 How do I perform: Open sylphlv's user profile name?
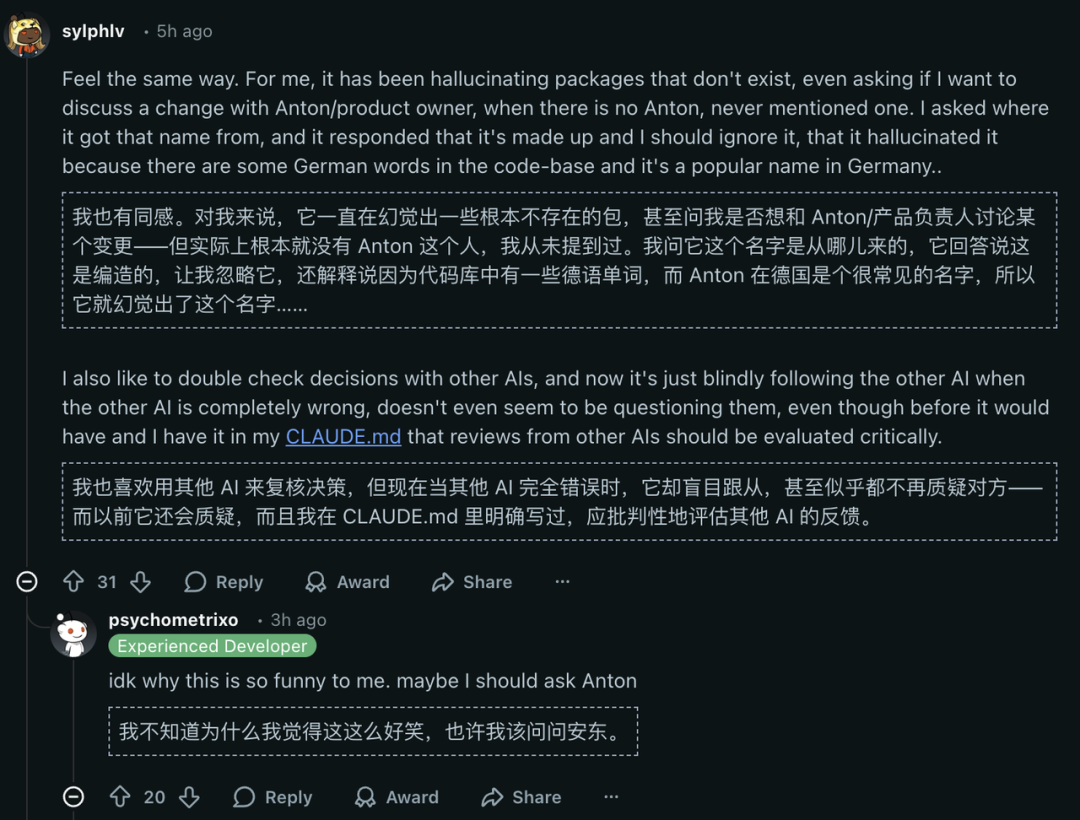(x=93, y=31)
